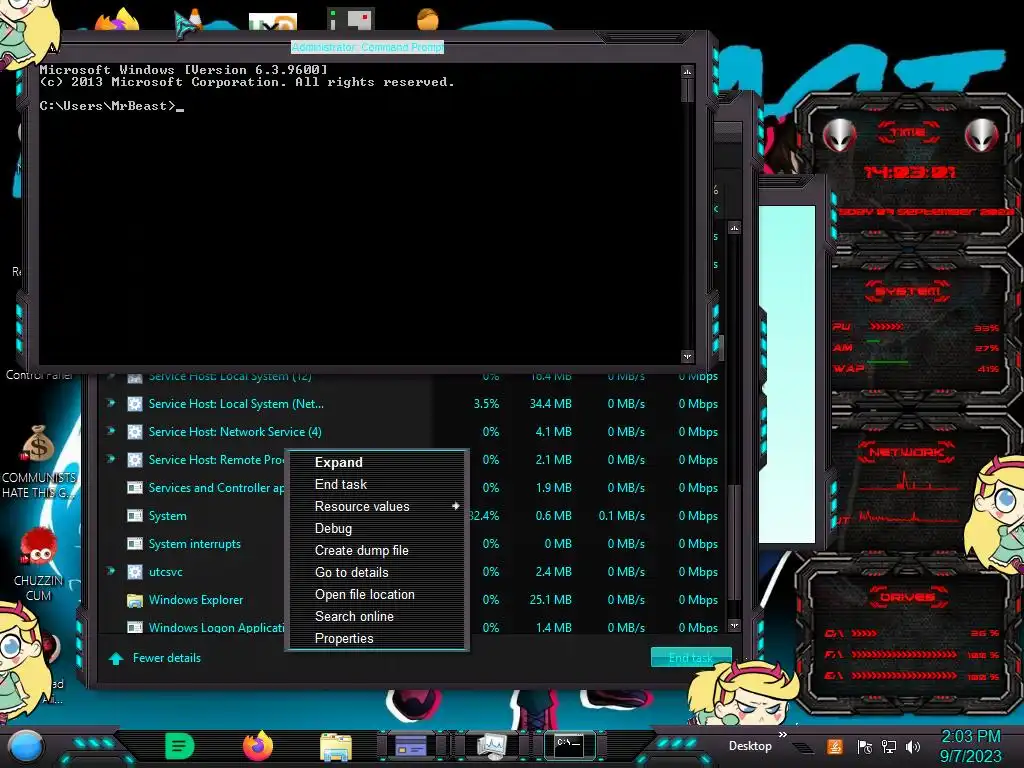This screenshot has height=768, width=1024.
Task: Click the icon of Windows Logon Application
Action: click(x=135, y=627)
